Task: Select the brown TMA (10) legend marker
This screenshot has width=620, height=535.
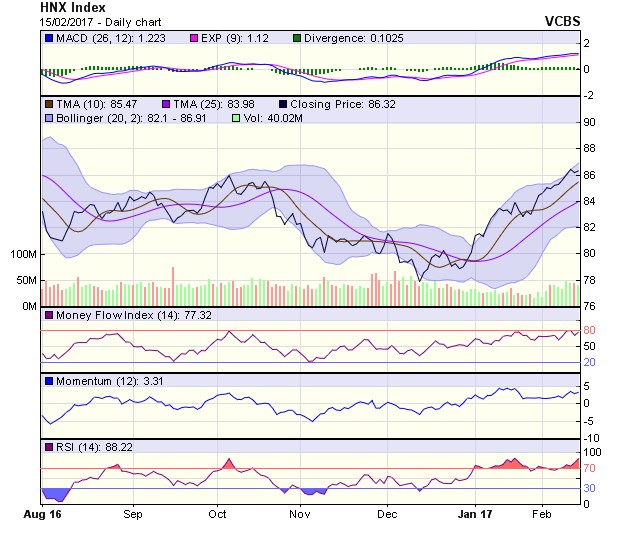Action: point(49,103)
